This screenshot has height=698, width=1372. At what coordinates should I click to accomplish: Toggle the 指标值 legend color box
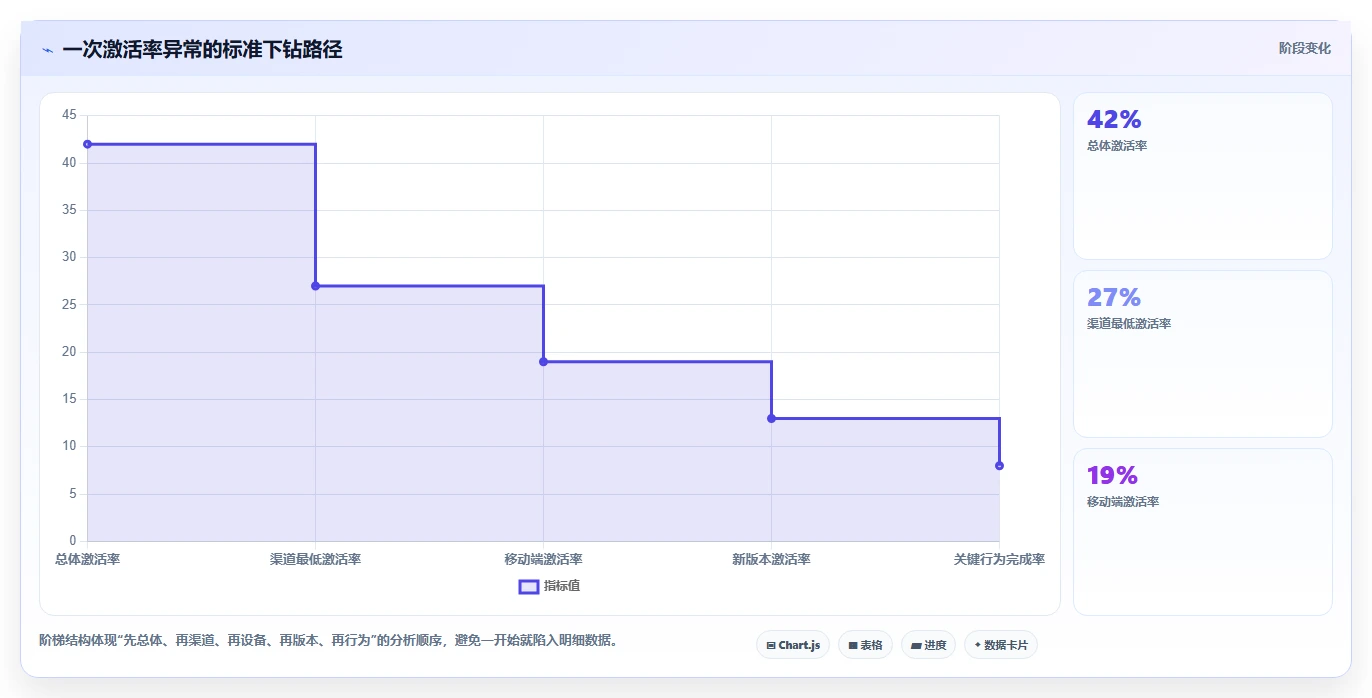(529, 586)
